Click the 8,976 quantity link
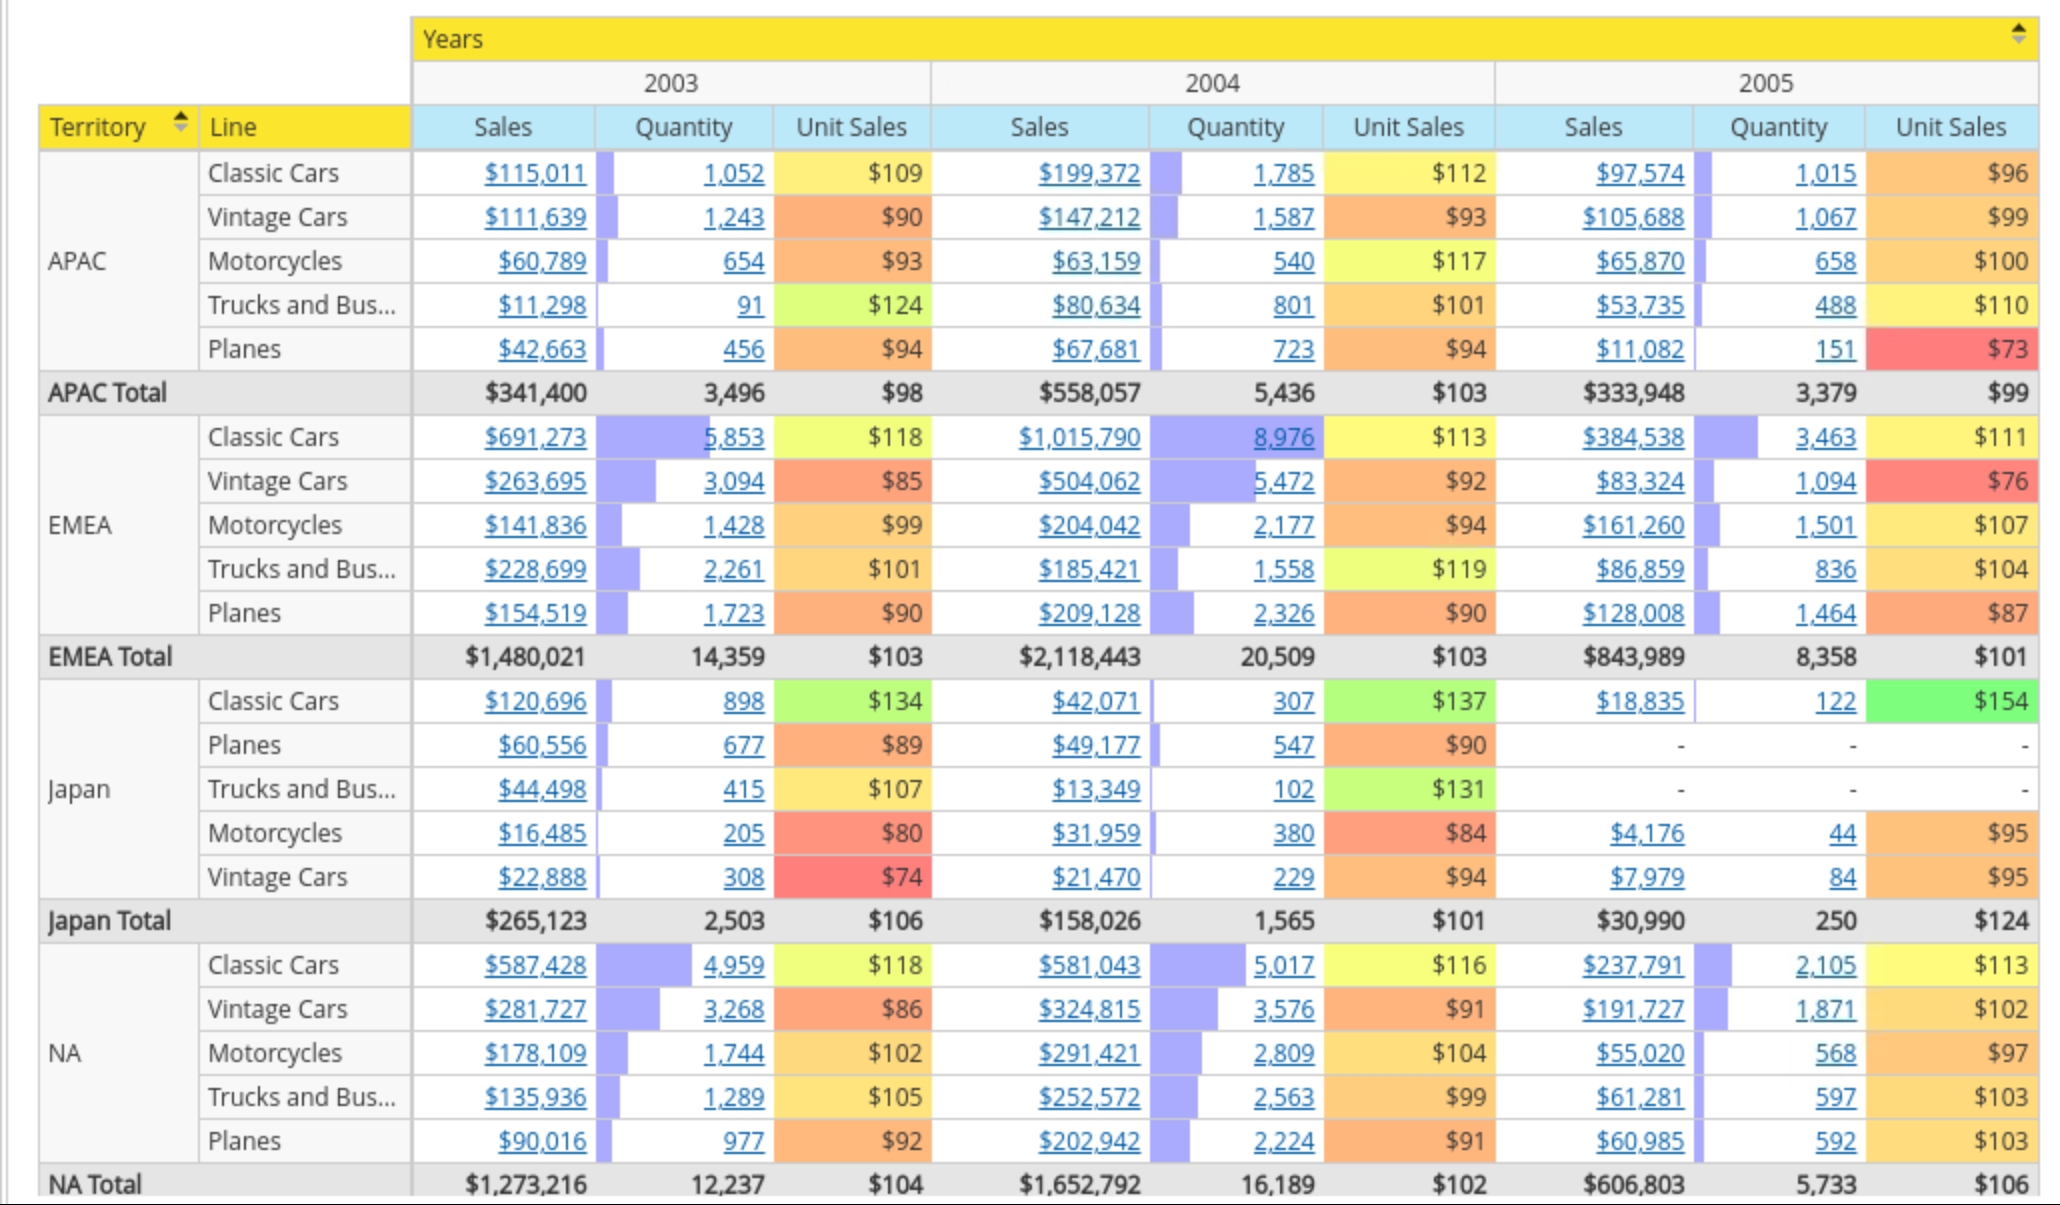Screen dimensions: 2060x1205 1283,437
